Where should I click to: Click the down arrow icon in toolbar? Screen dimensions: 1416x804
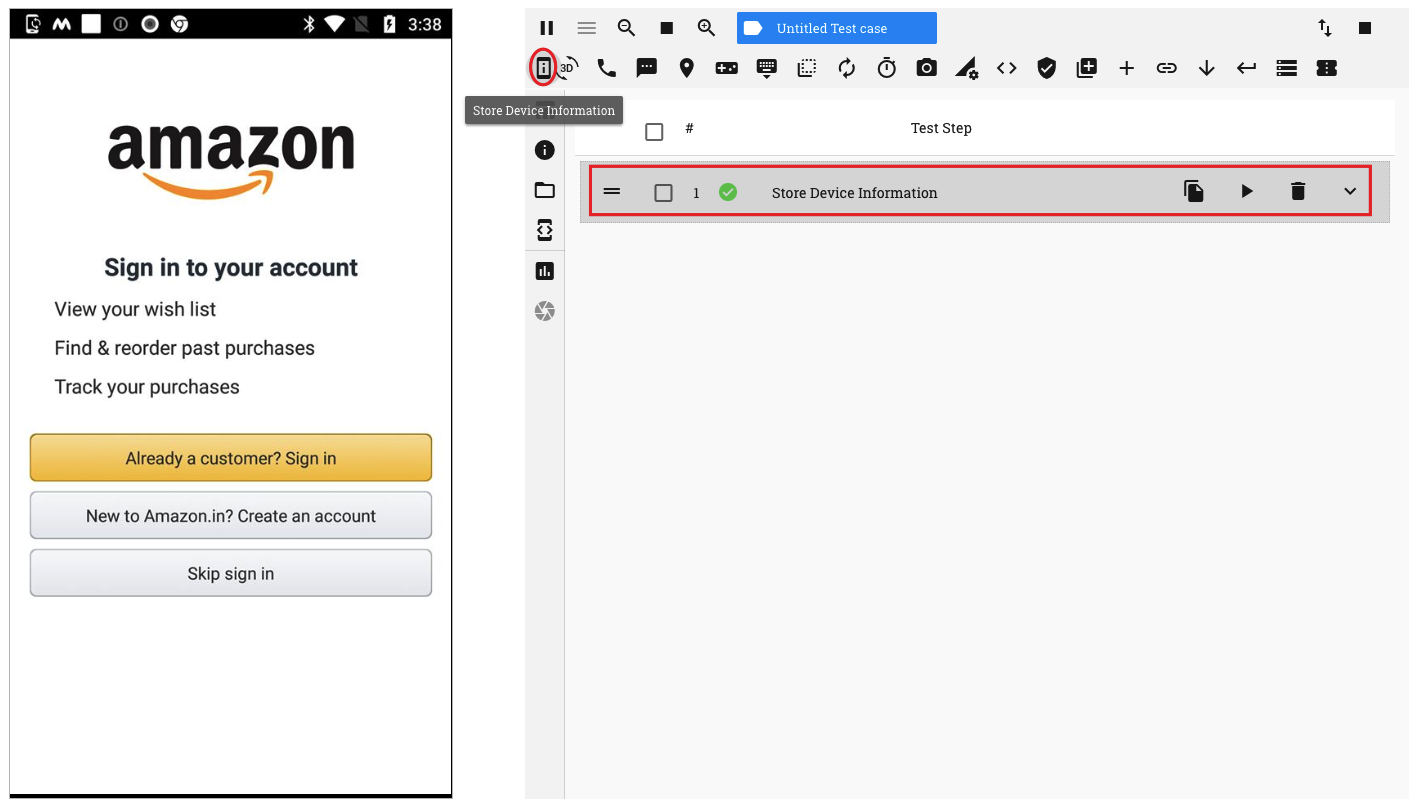1207,67
